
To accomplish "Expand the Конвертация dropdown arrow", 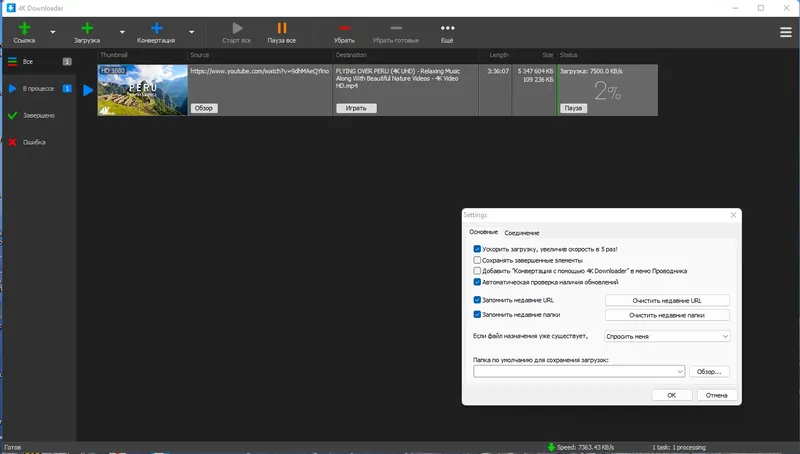I will click(191, 32).
